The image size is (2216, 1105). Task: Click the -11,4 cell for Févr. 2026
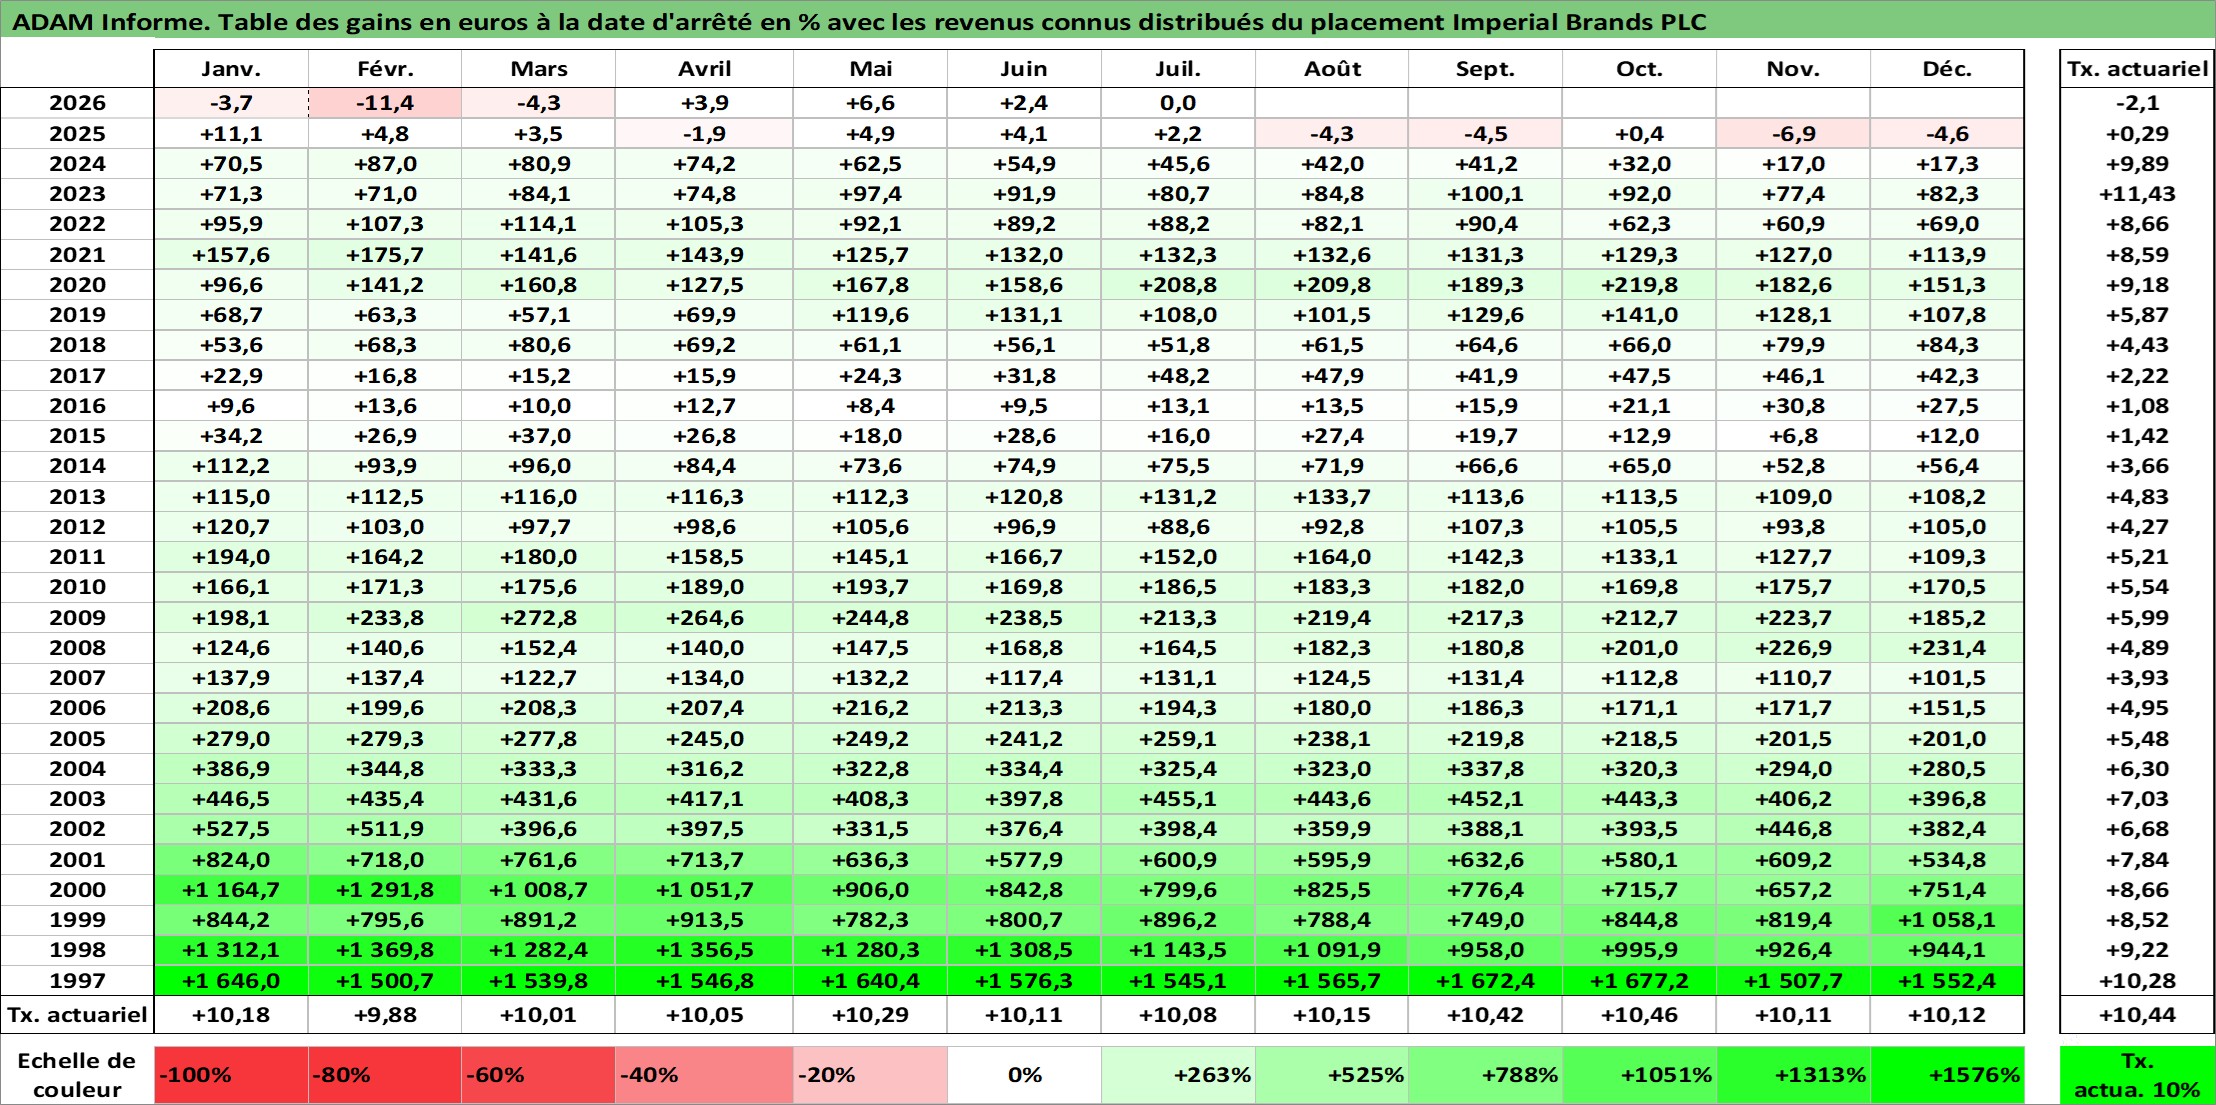point(385,103)
